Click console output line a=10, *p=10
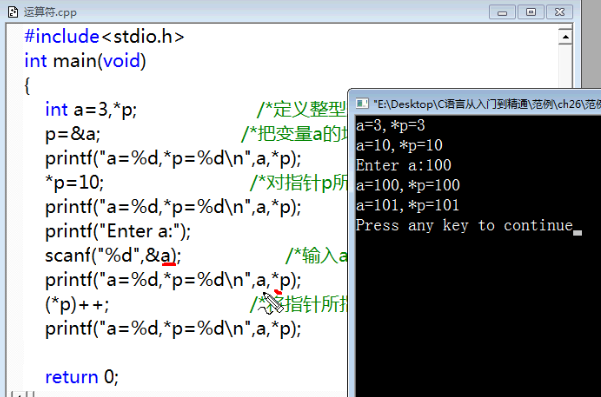 point(399,145)
